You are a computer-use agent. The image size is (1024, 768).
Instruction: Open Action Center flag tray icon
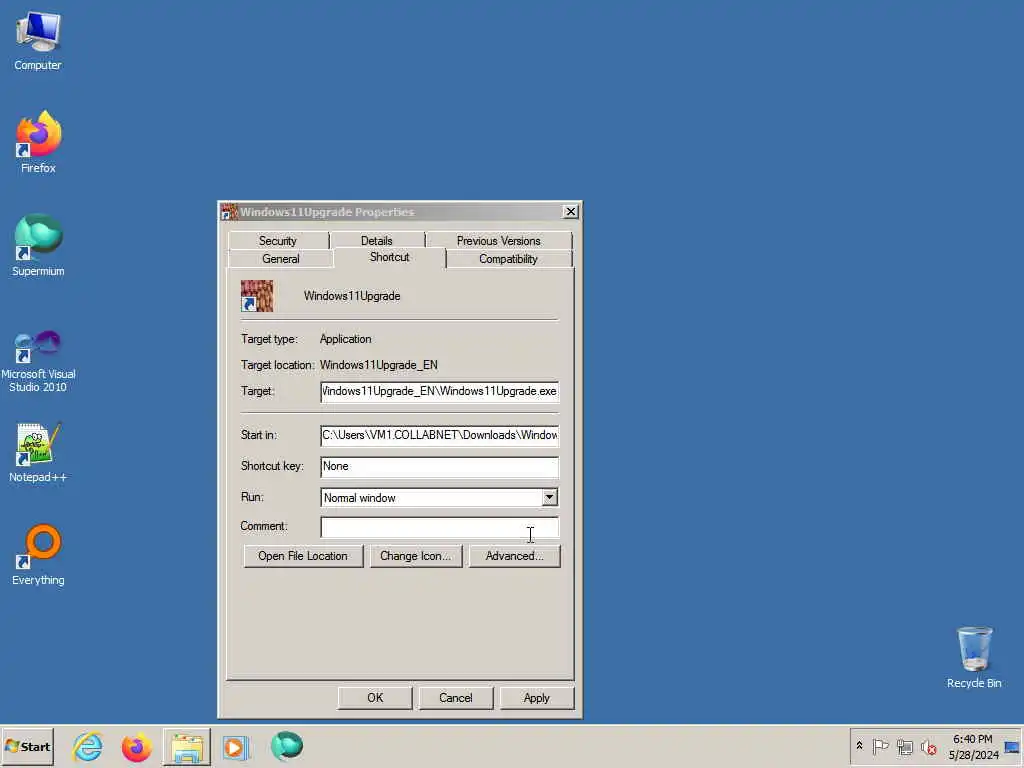point(880,746)
